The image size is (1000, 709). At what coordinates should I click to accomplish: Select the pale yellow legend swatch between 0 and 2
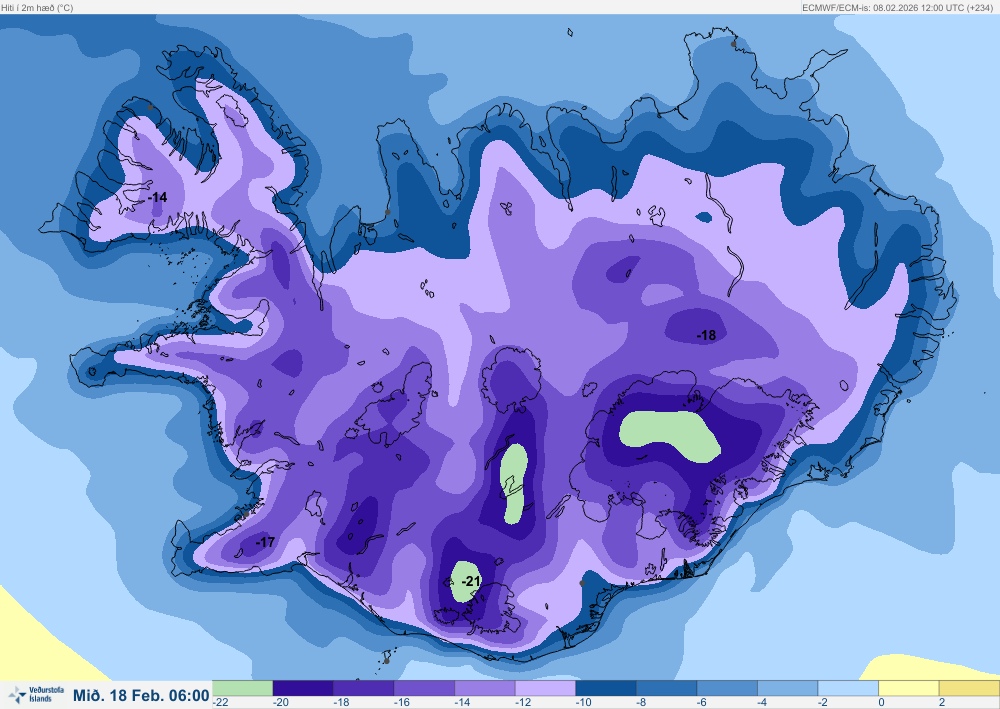point(909,688)
